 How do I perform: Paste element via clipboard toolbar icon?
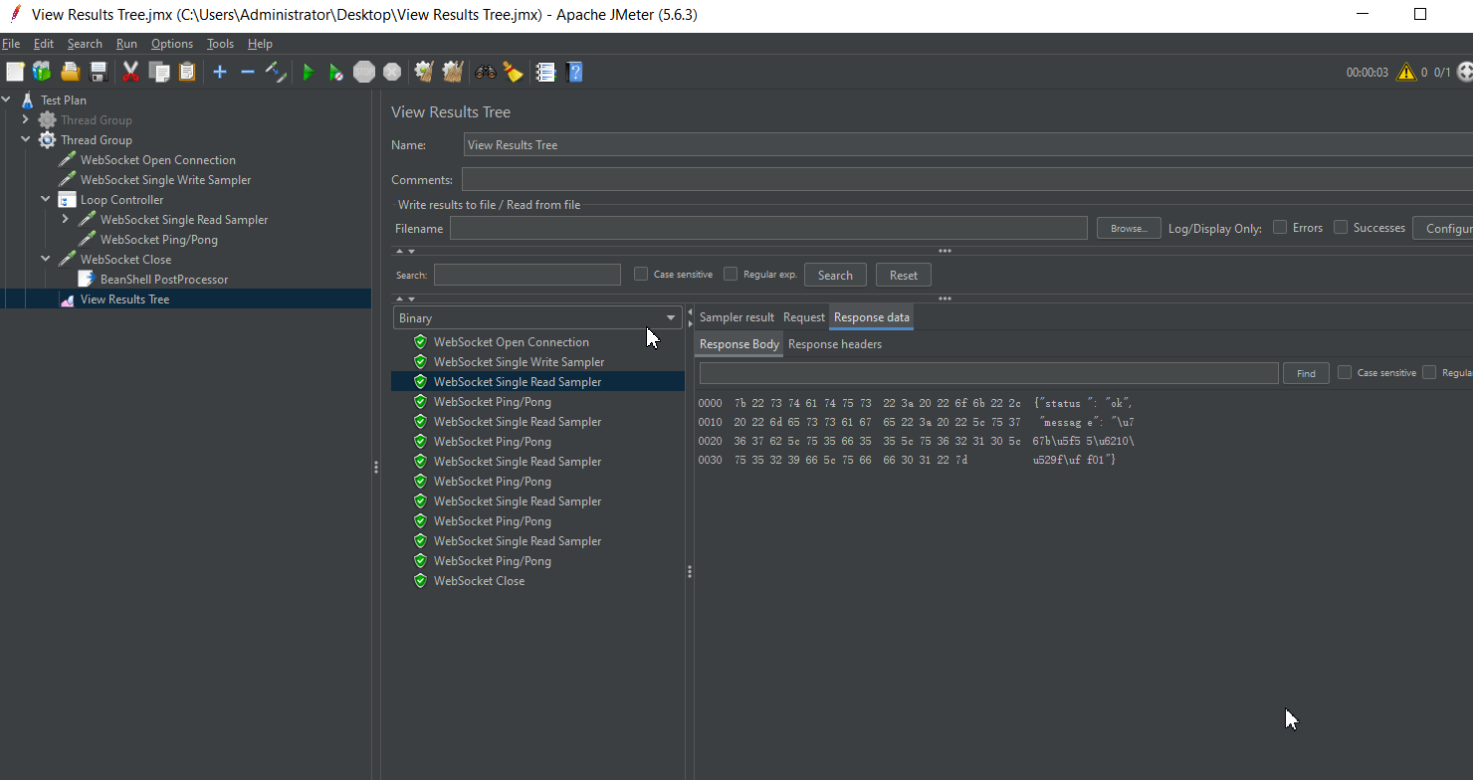[x=187, y=72]
